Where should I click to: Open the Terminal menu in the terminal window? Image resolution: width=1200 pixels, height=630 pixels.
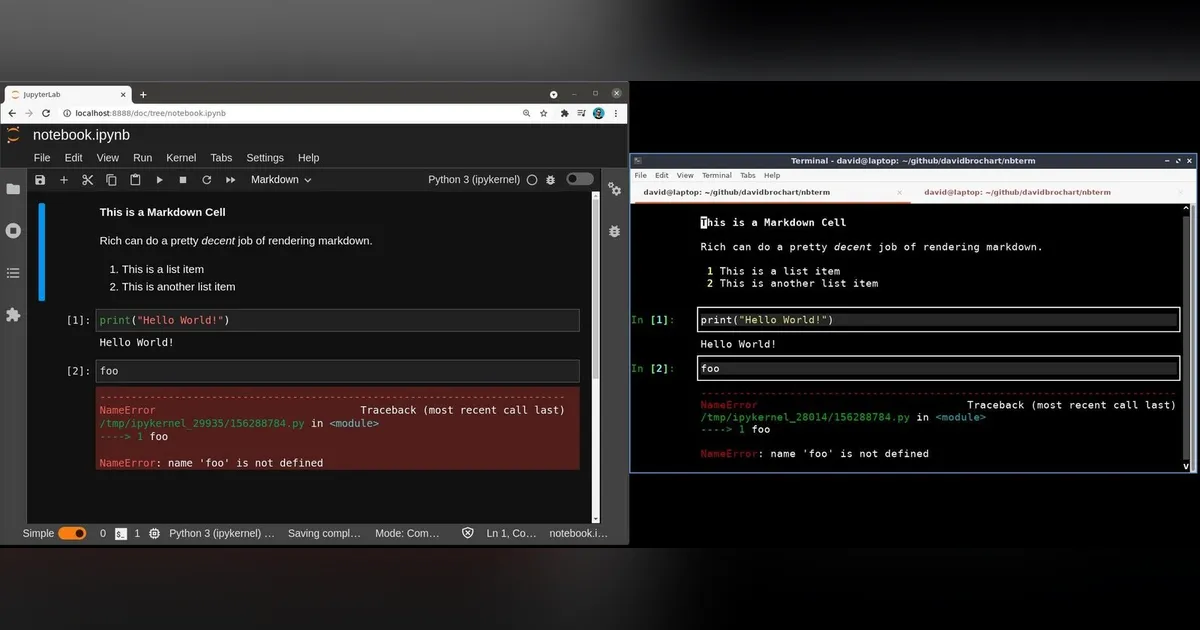716,175
